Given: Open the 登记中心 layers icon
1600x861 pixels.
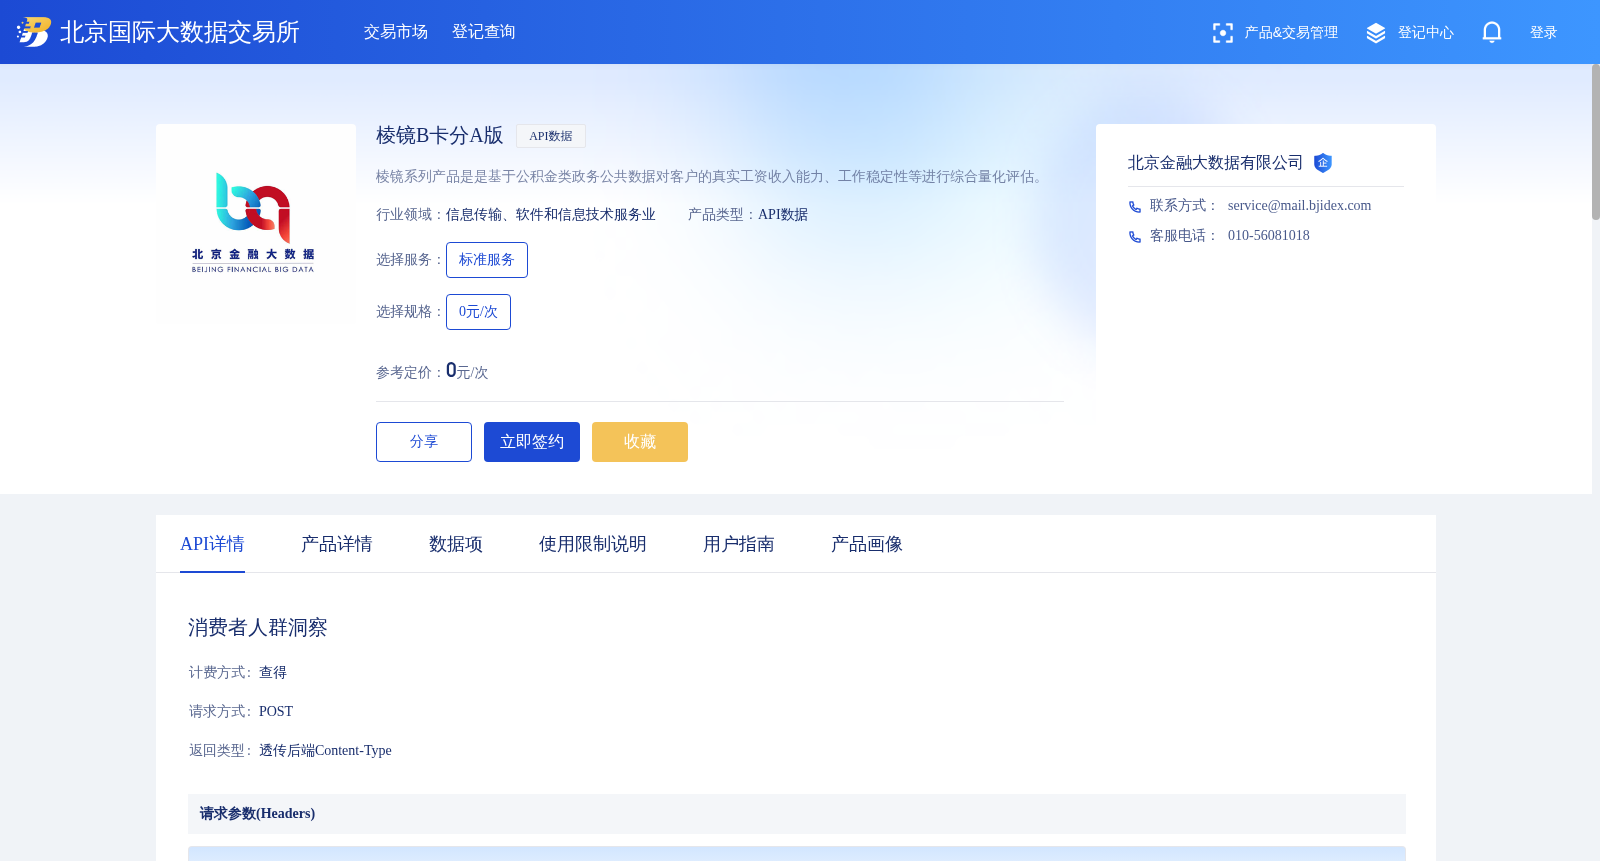Looking at the screenshot, I should click(1376, 33).
